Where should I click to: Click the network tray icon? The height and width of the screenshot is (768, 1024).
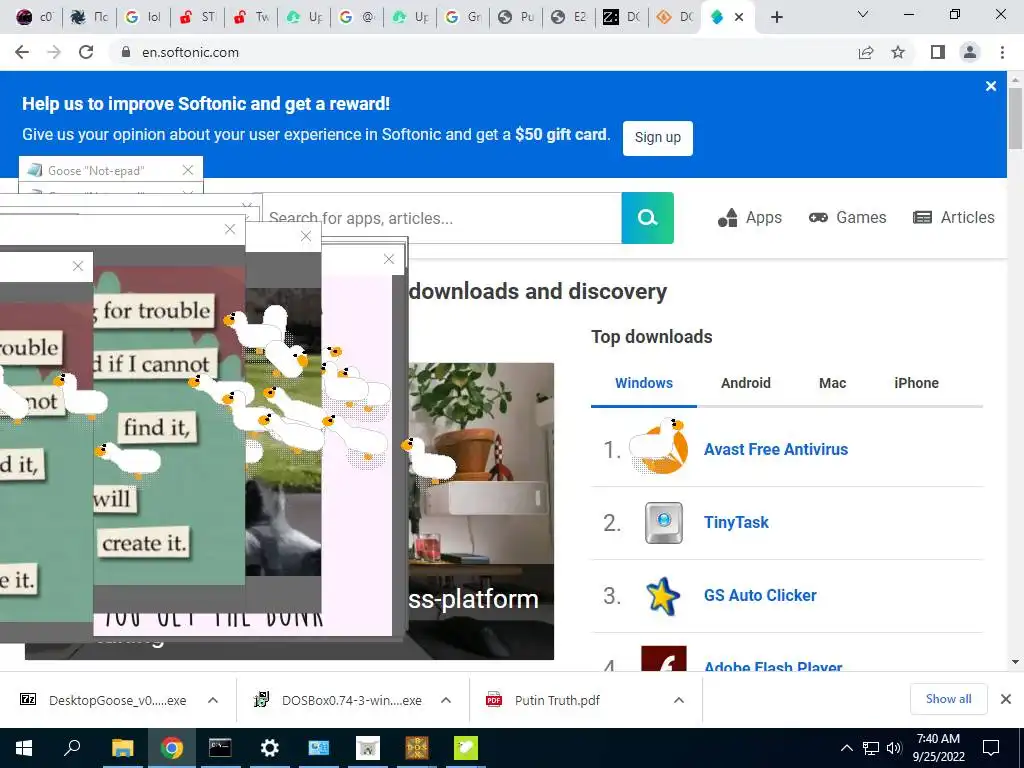tap(871, 748)
